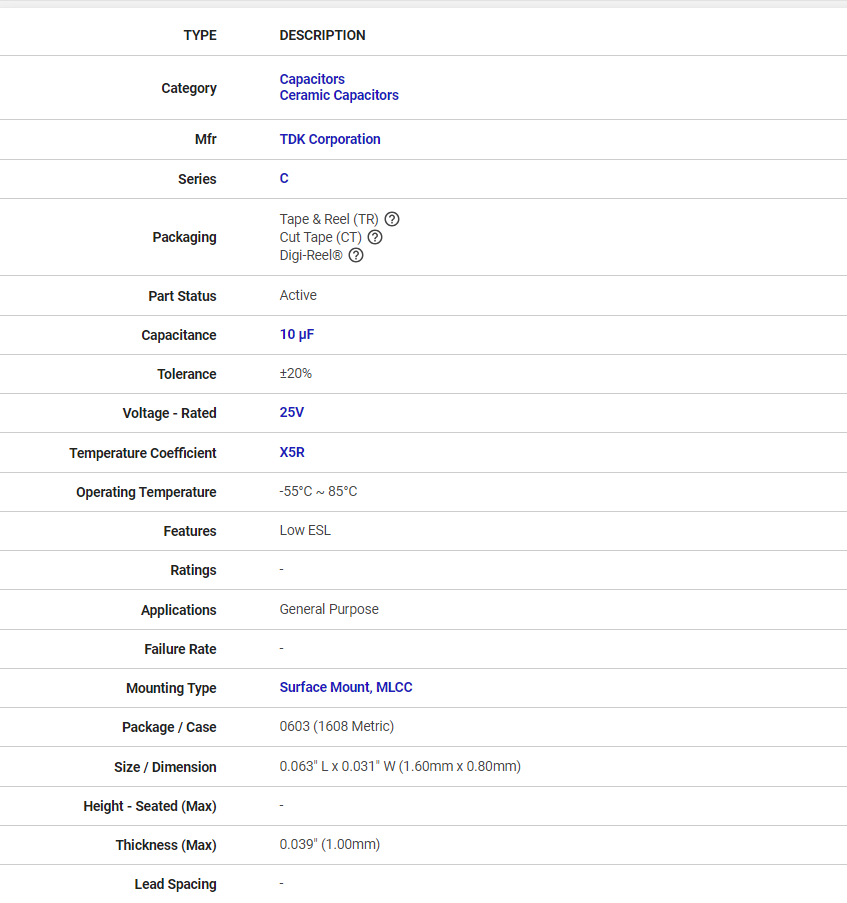The width and height of the screenshot is (847, 903).
Task: Click the DESCRIPTION column header
Action: (x=322, y=35)
